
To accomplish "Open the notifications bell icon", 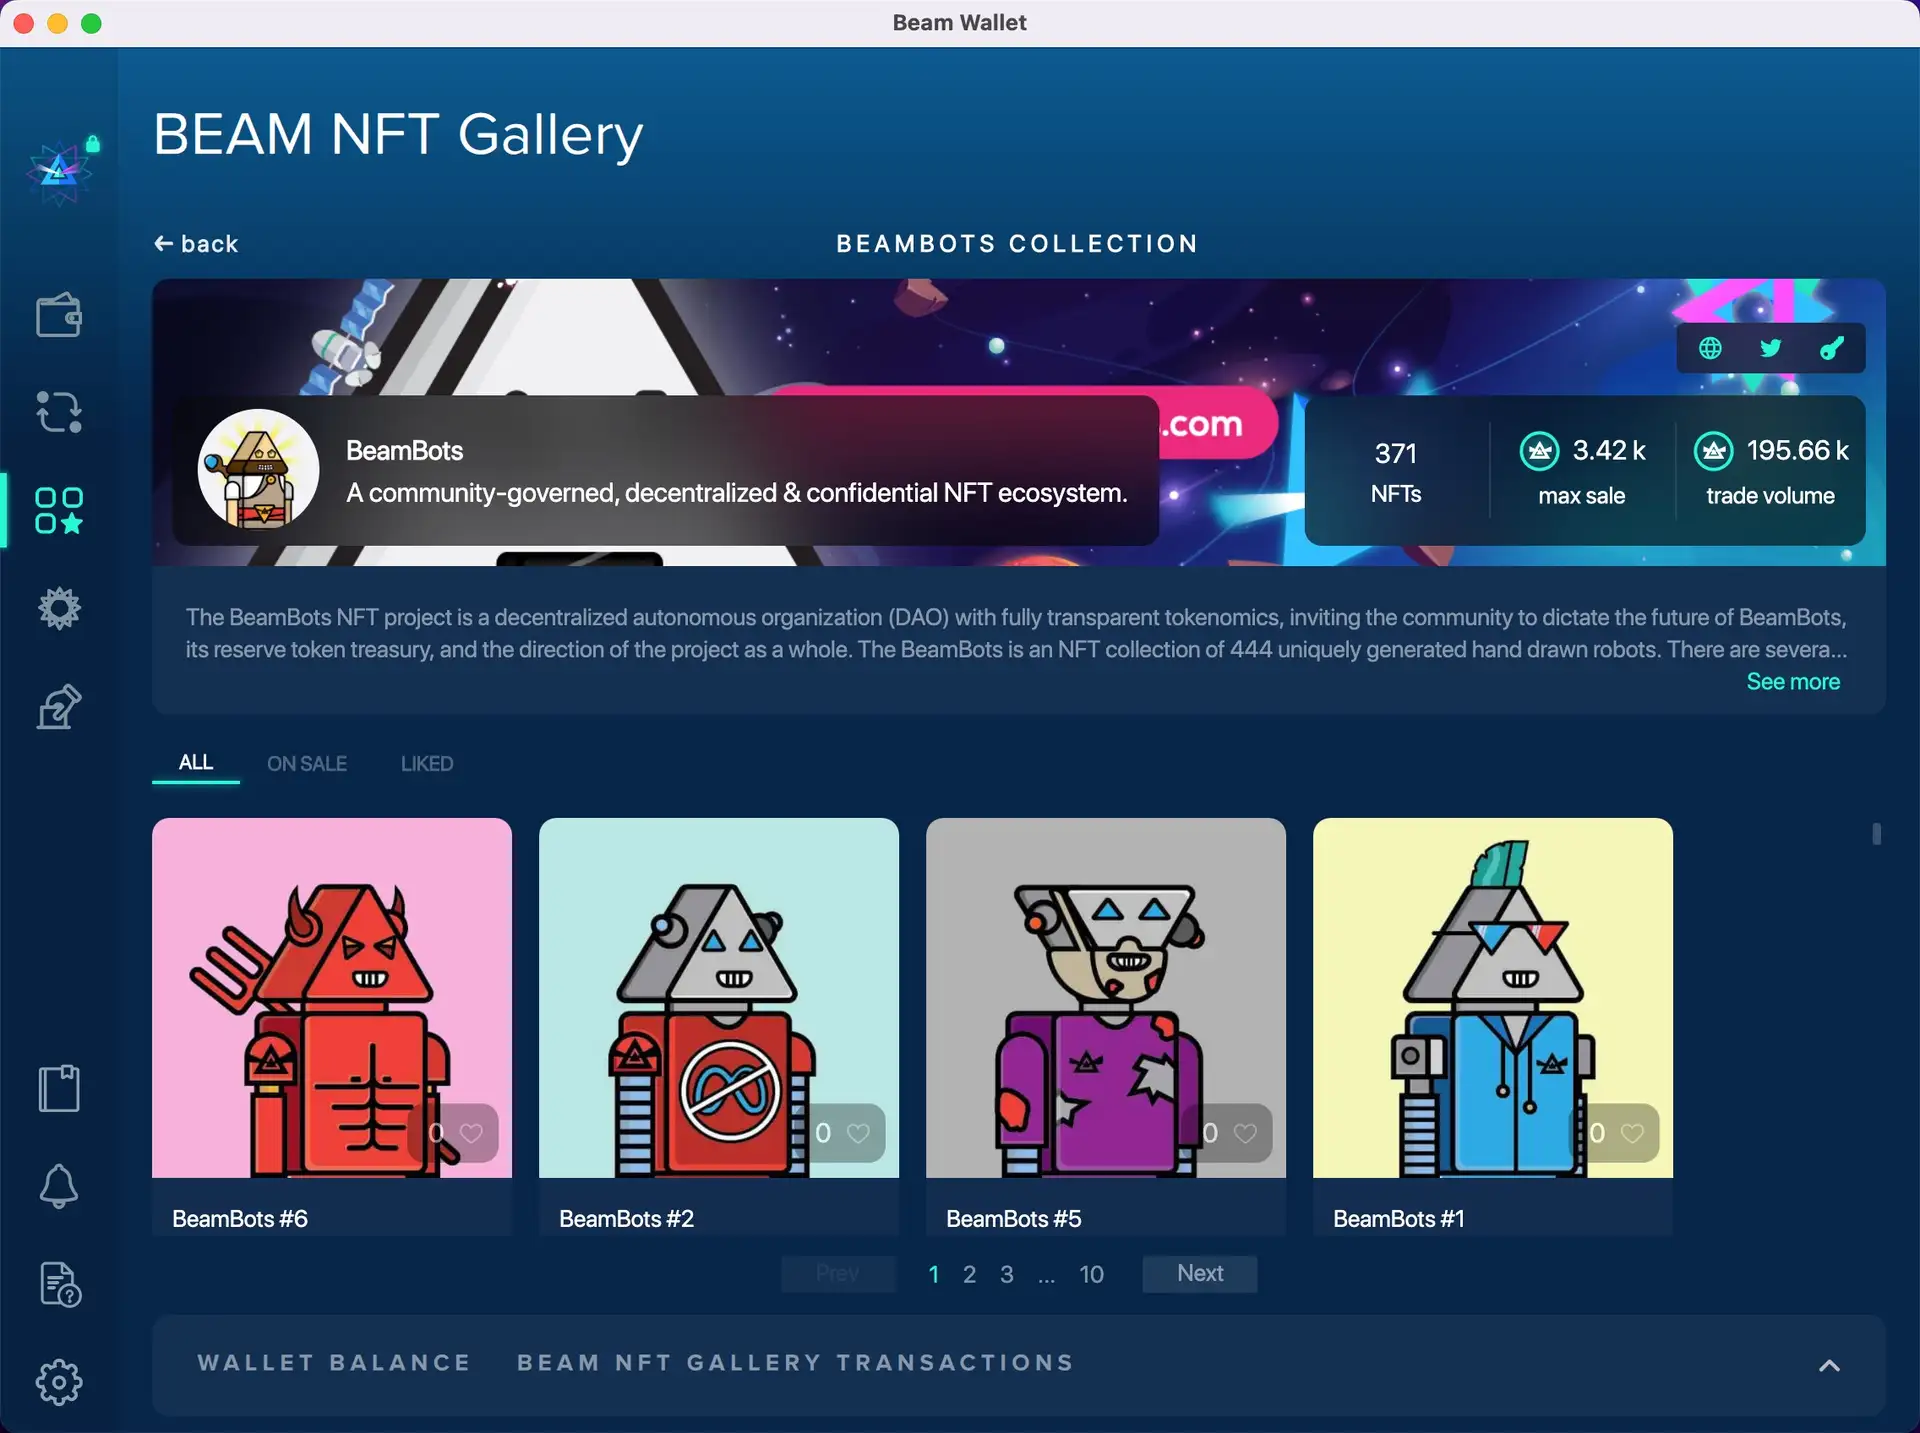I will click(x=58, y=1186).
